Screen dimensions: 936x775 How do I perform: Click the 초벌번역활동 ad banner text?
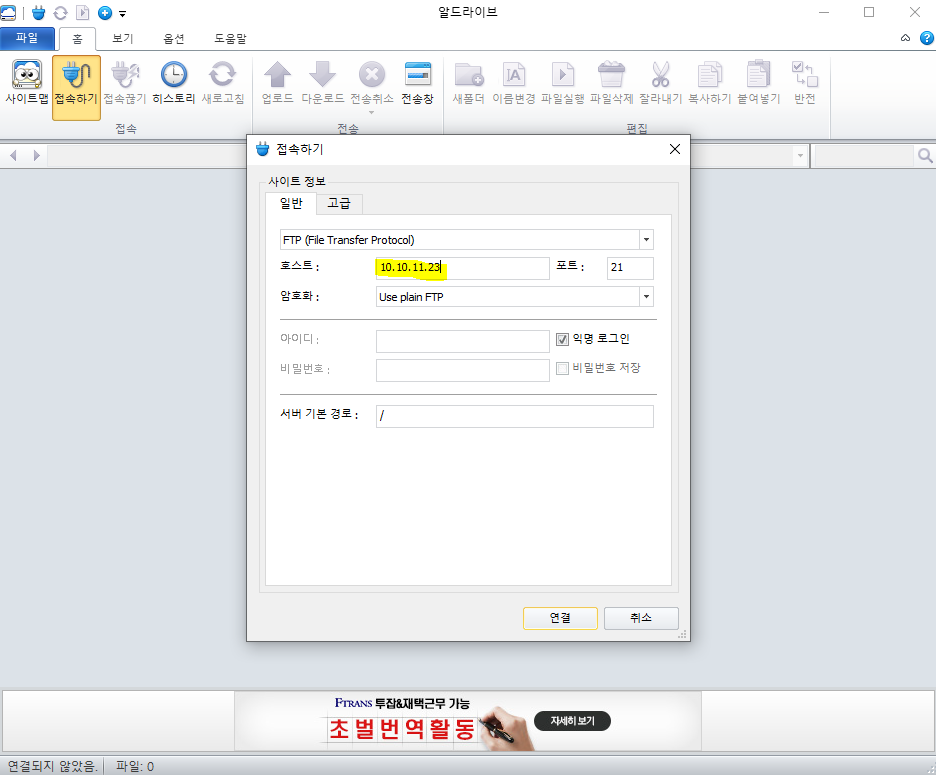click(x=402, y=729)
